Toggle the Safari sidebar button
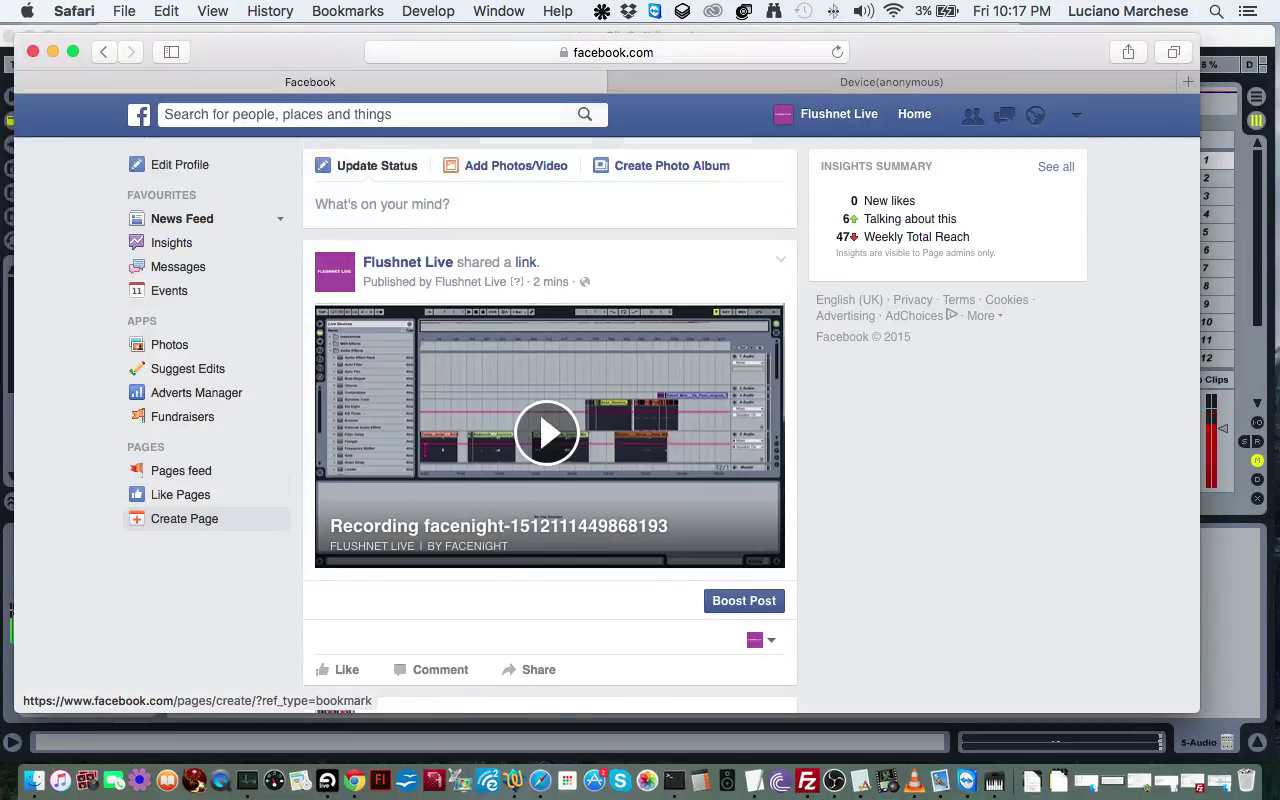Image resolution: width=1280 pixels, height=800 pixels. coord(171,52)
